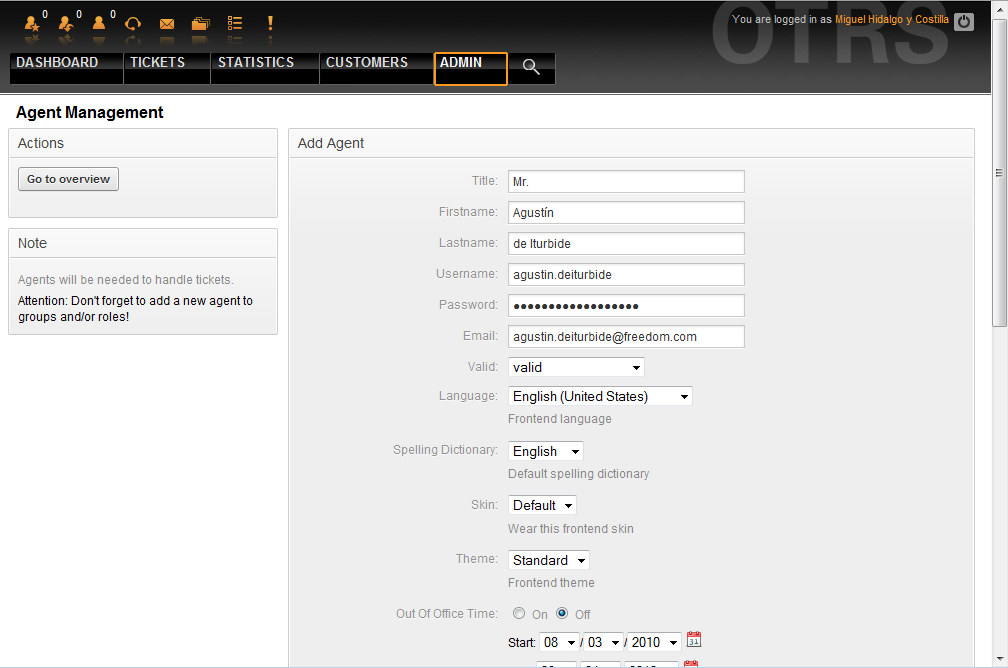Switch to the Tickets menu
The height and width of the screenshot is (668, 1008).
158,63
